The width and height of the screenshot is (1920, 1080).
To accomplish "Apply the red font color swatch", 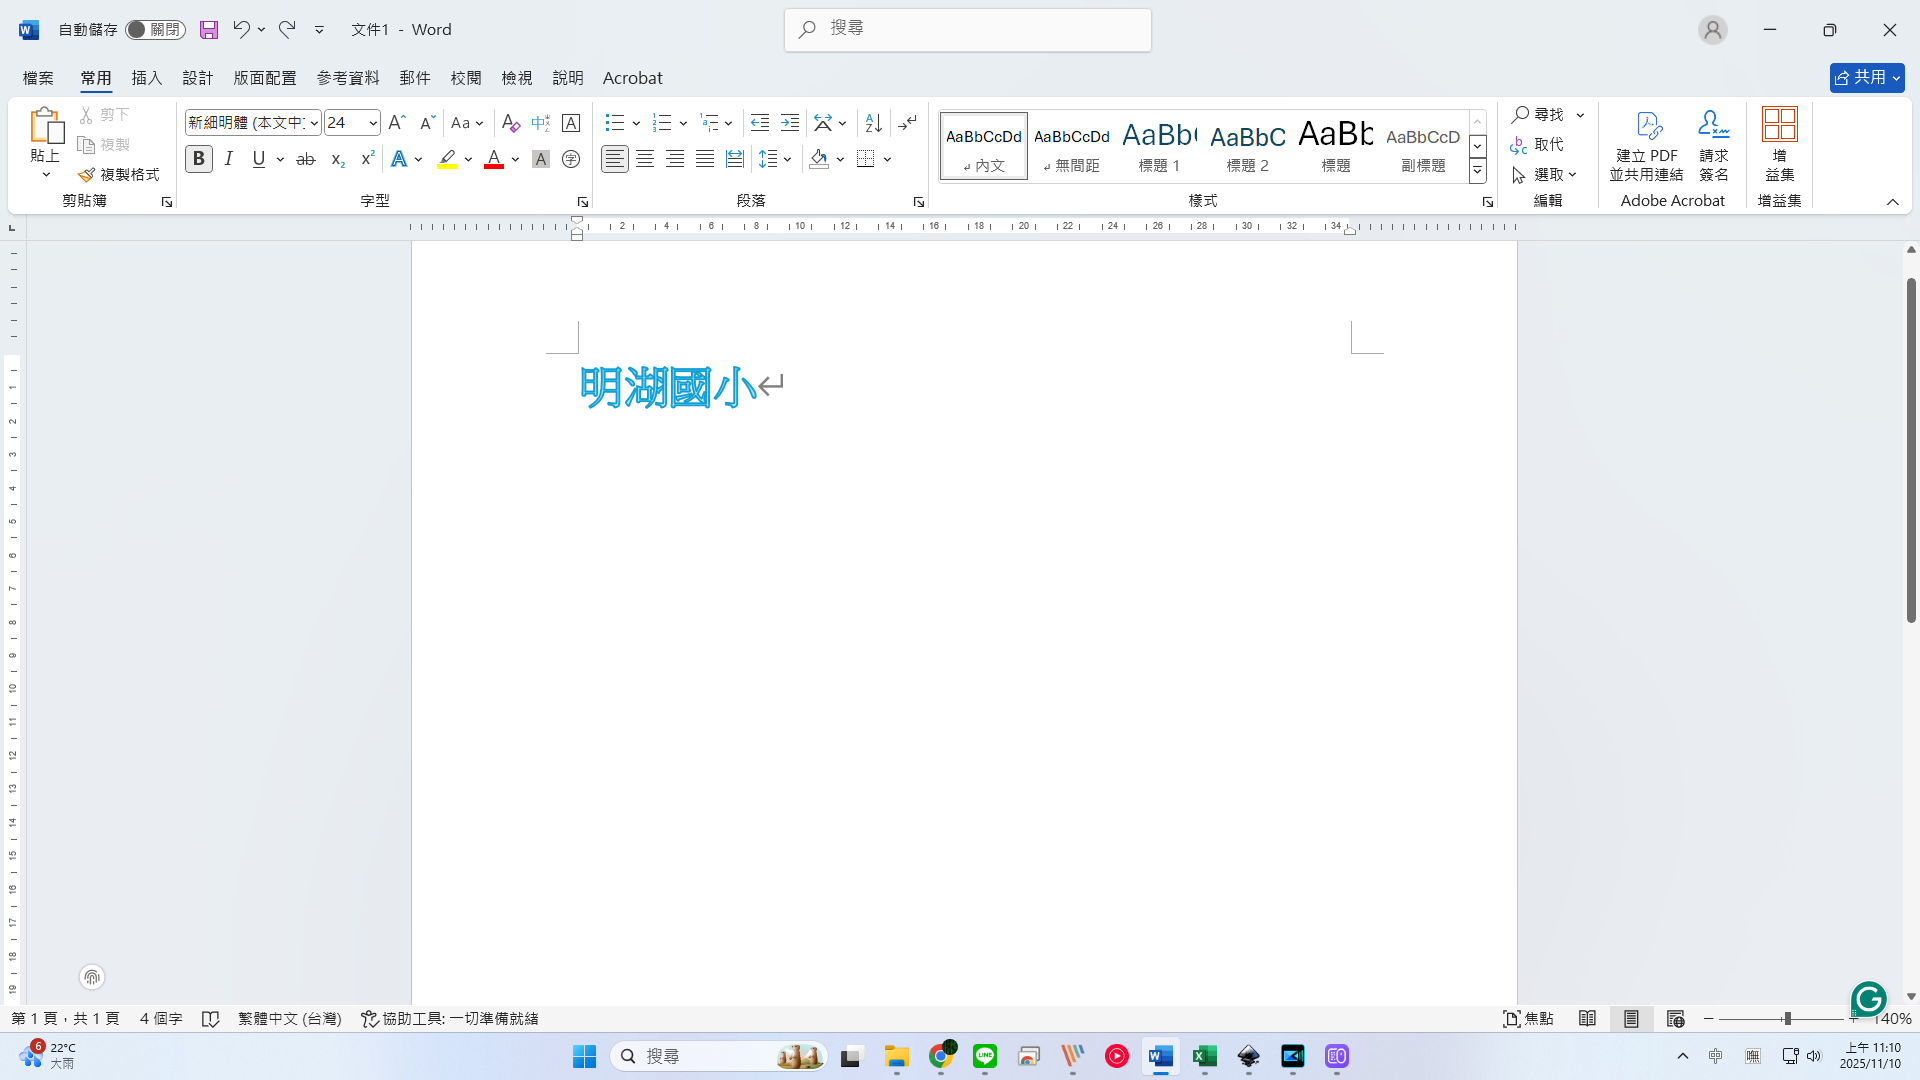I will (x=493, y=159).
